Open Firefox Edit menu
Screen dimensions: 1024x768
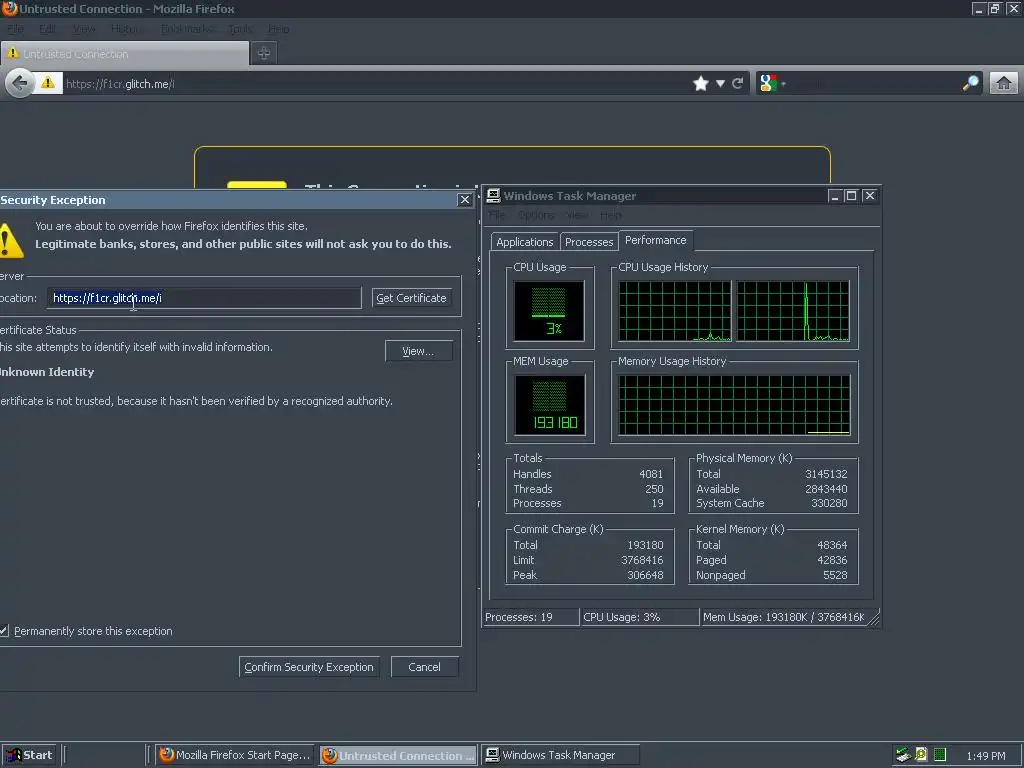point(47,29)
